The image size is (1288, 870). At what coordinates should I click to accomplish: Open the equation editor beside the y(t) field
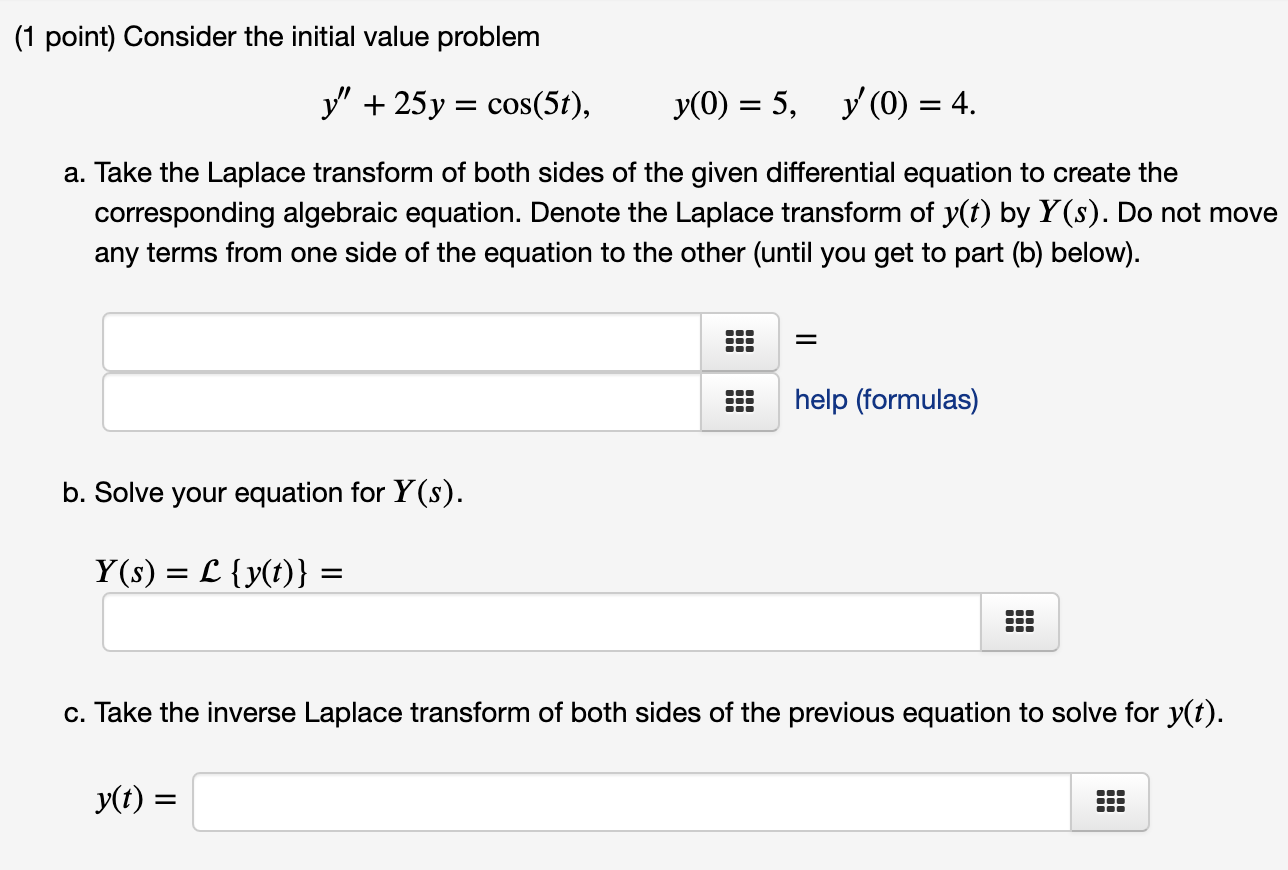coord(1110,801)
